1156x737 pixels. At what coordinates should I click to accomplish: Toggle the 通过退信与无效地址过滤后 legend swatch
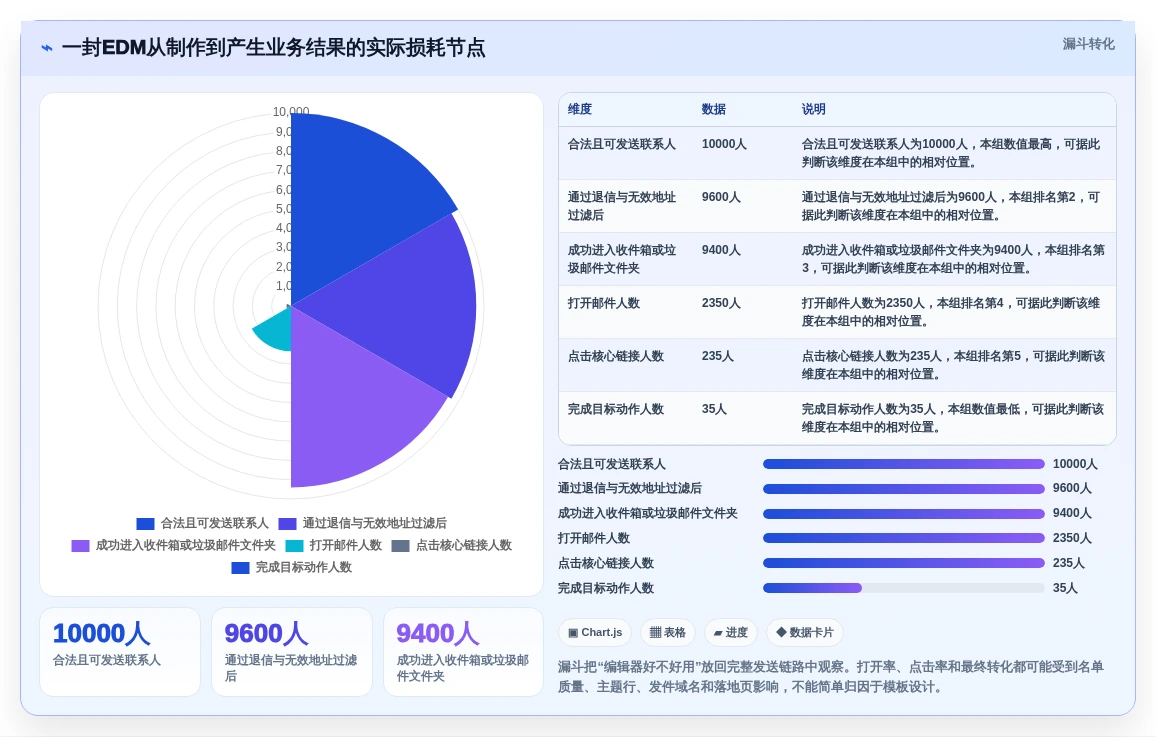click(x=287, y=523)
